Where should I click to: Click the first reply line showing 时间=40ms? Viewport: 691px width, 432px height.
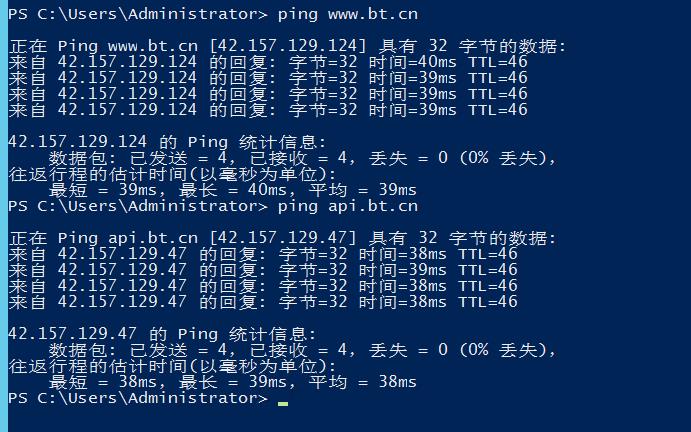pyautogui.click(x=268, y=62)
